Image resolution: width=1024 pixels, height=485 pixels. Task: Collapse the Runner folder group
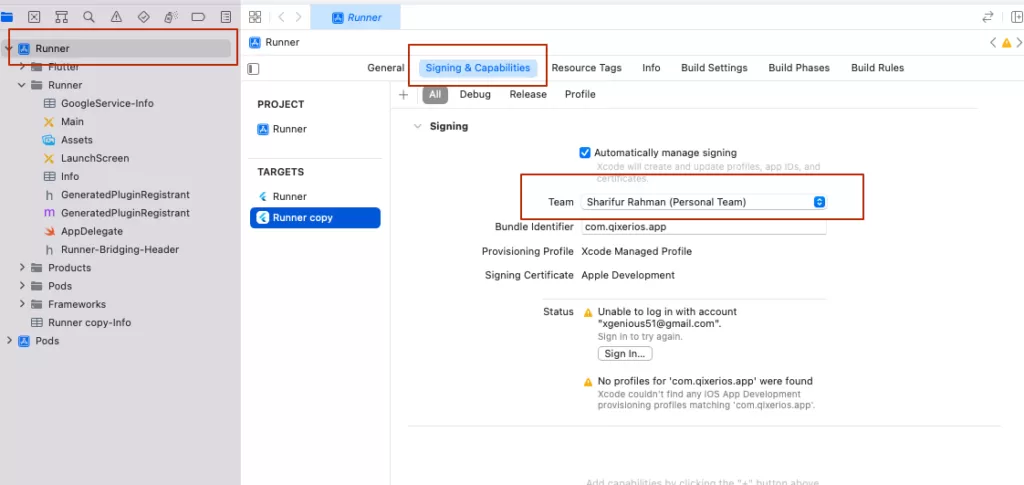click(x=22, y=85)
